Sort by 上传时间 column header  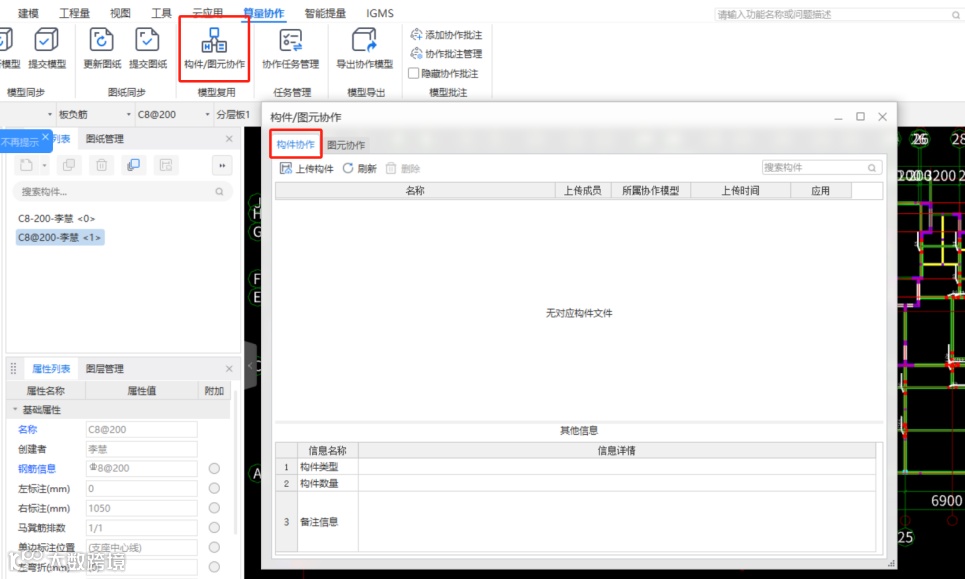pyautogui.click(x=740, y=191)
